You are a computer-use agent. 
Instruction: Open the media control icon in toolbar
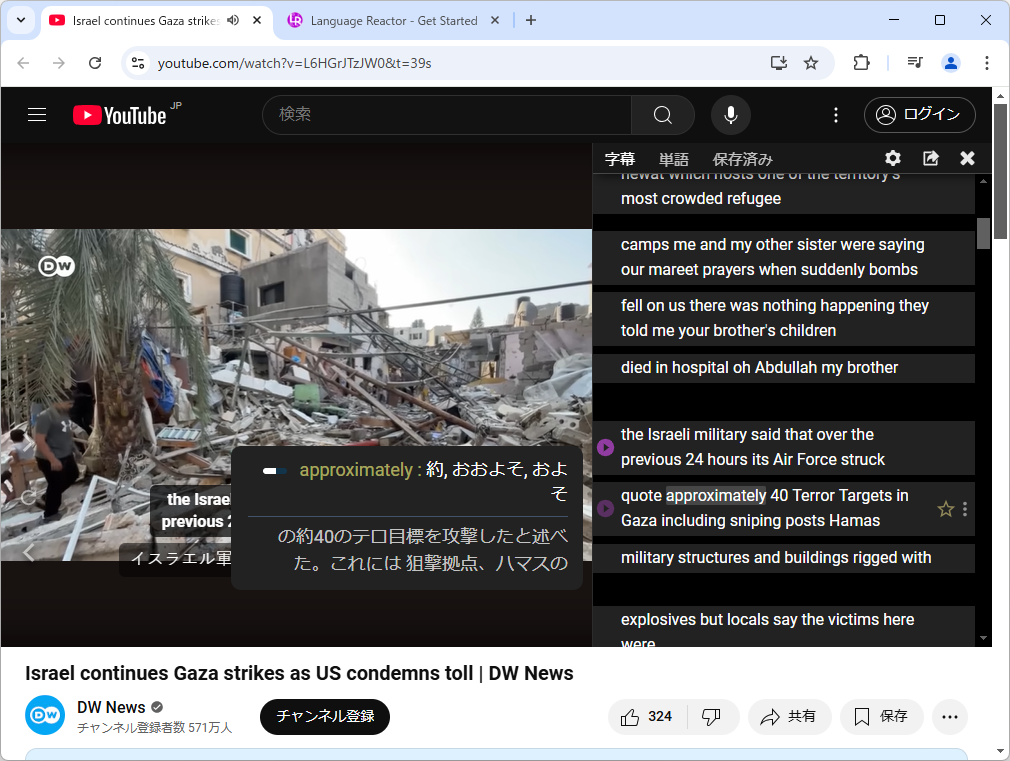(915, 63)
